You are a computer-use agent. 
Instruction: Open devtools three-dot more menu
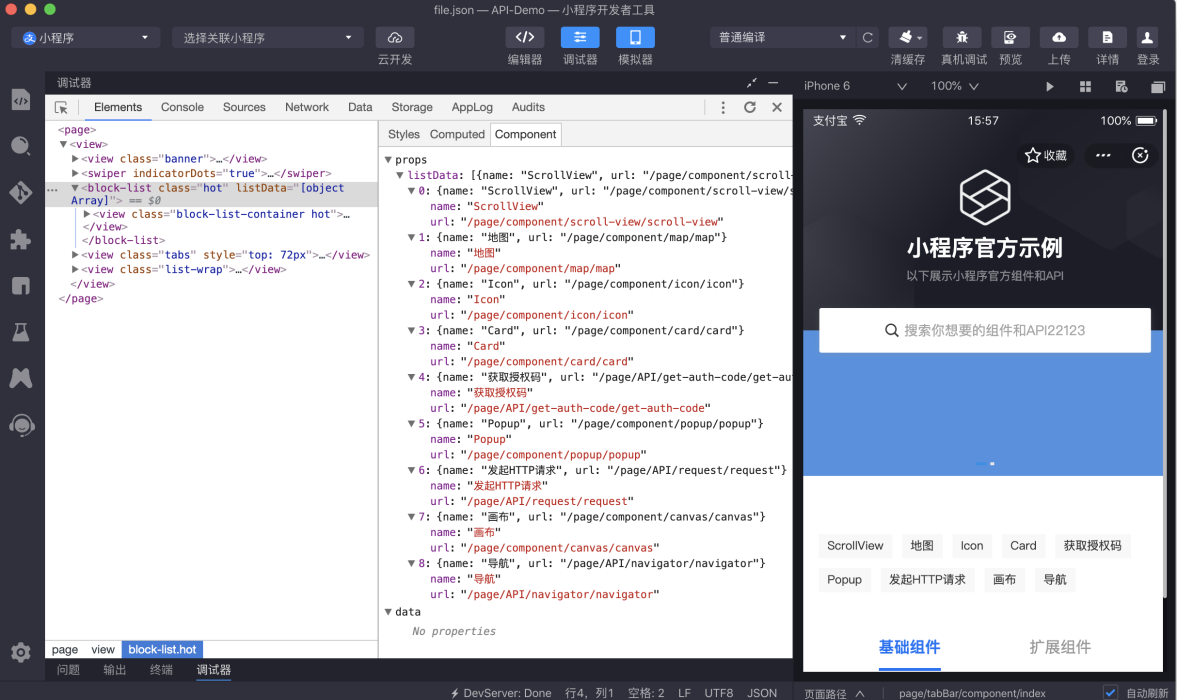click(x=723, y=107)
